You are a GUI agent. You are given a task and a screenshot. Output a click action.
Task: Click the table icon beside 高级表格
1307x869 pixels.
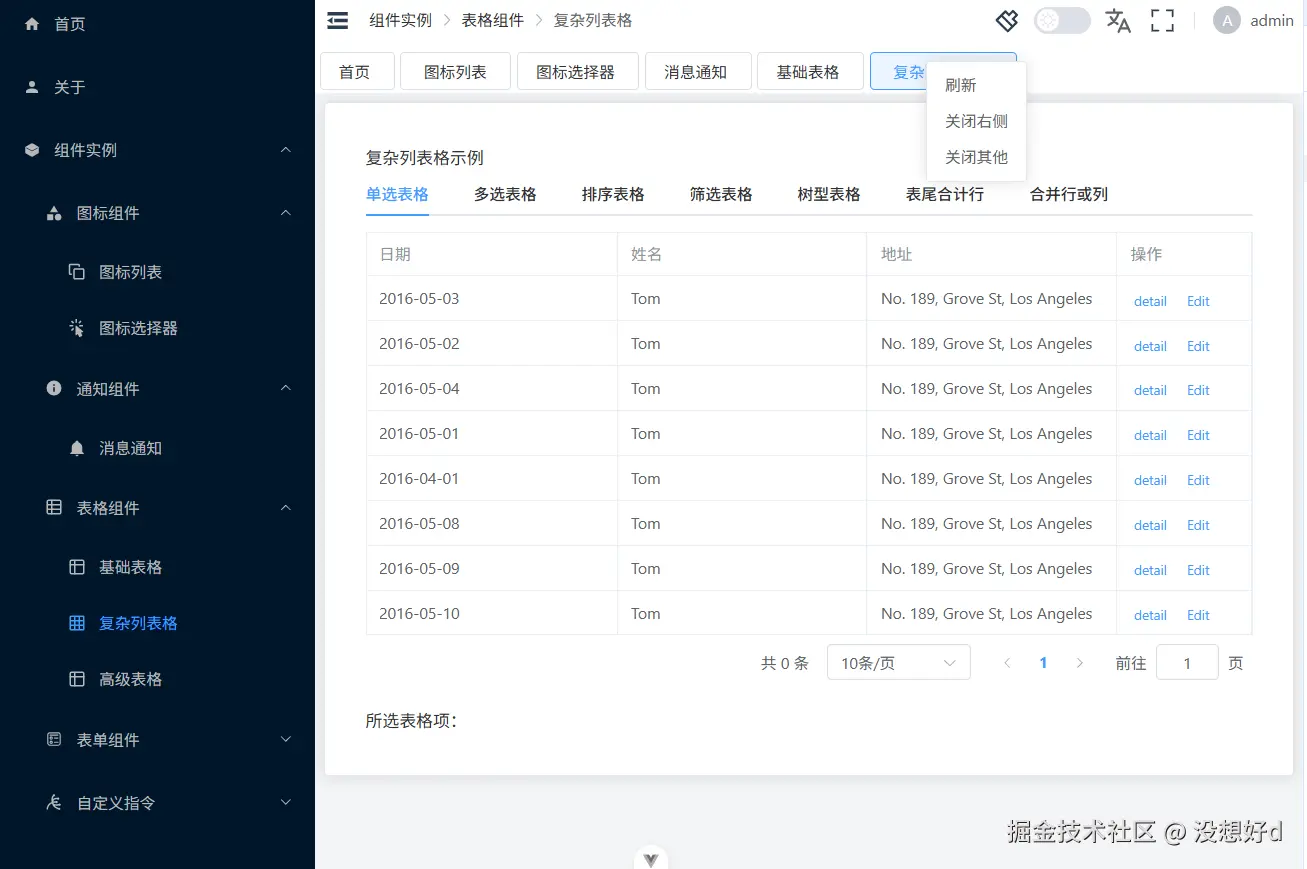[x=77, y=679]
